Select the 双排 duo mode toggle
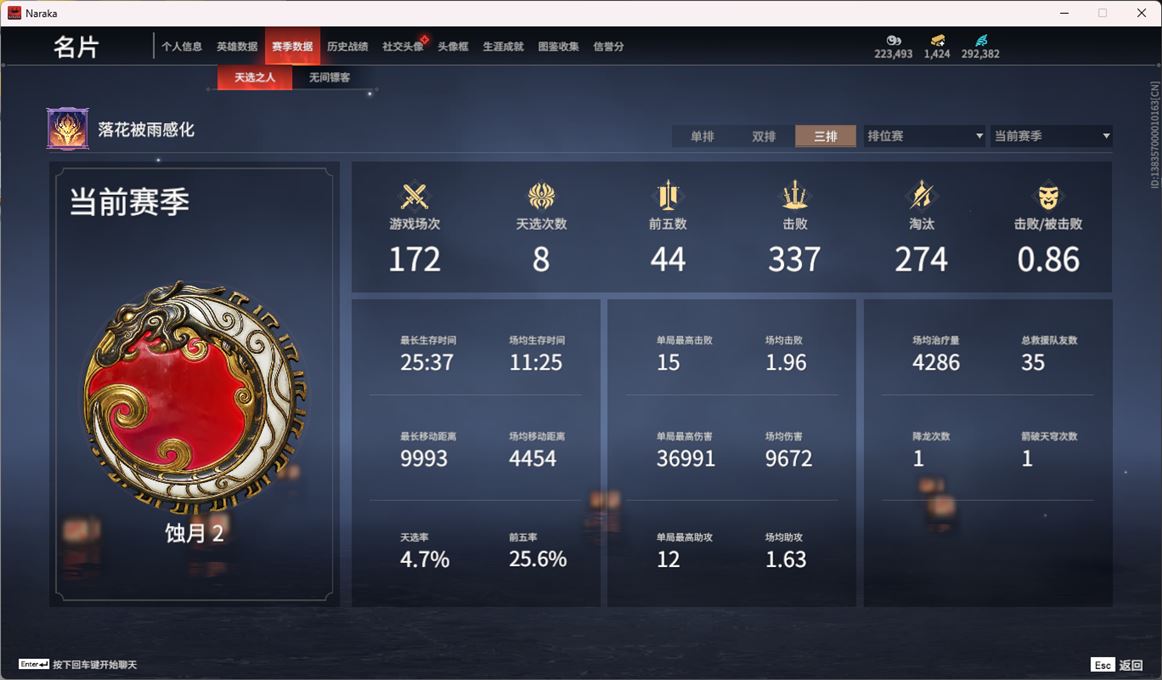 [x=763, y=136]
